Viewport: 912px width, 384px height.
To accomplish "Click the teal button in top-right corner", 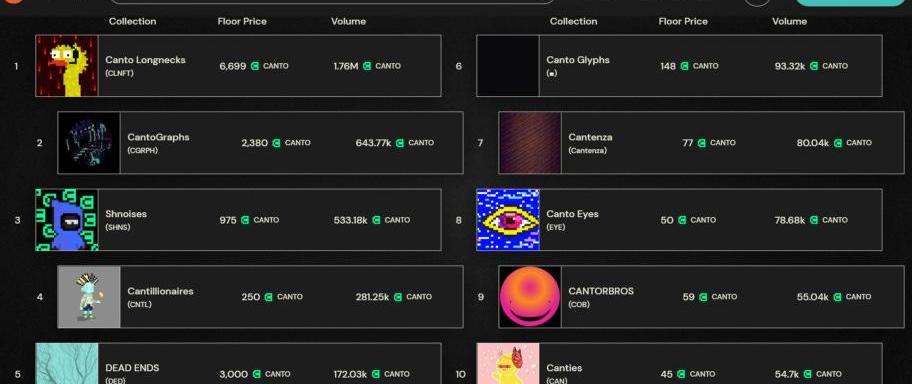I will pos(850,2).
